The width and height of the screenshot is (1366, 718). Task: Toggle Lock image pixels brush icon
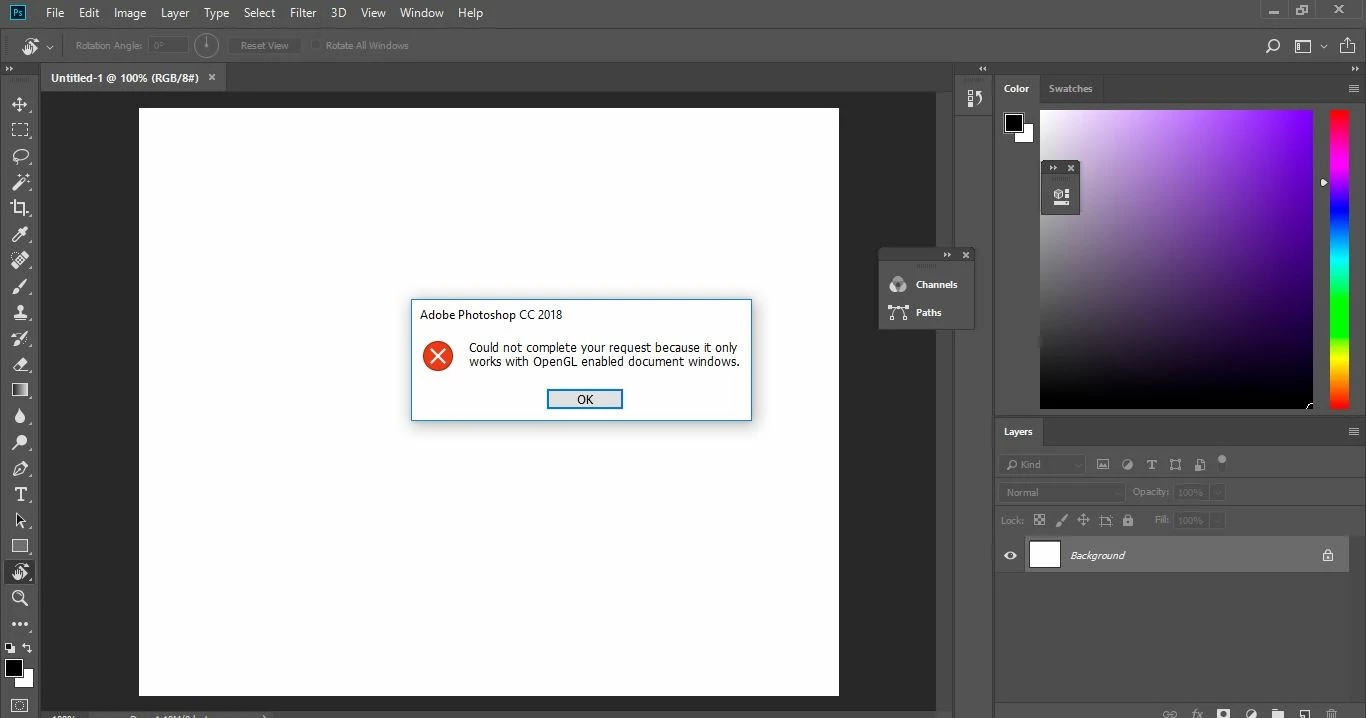tap(1061, 520)
